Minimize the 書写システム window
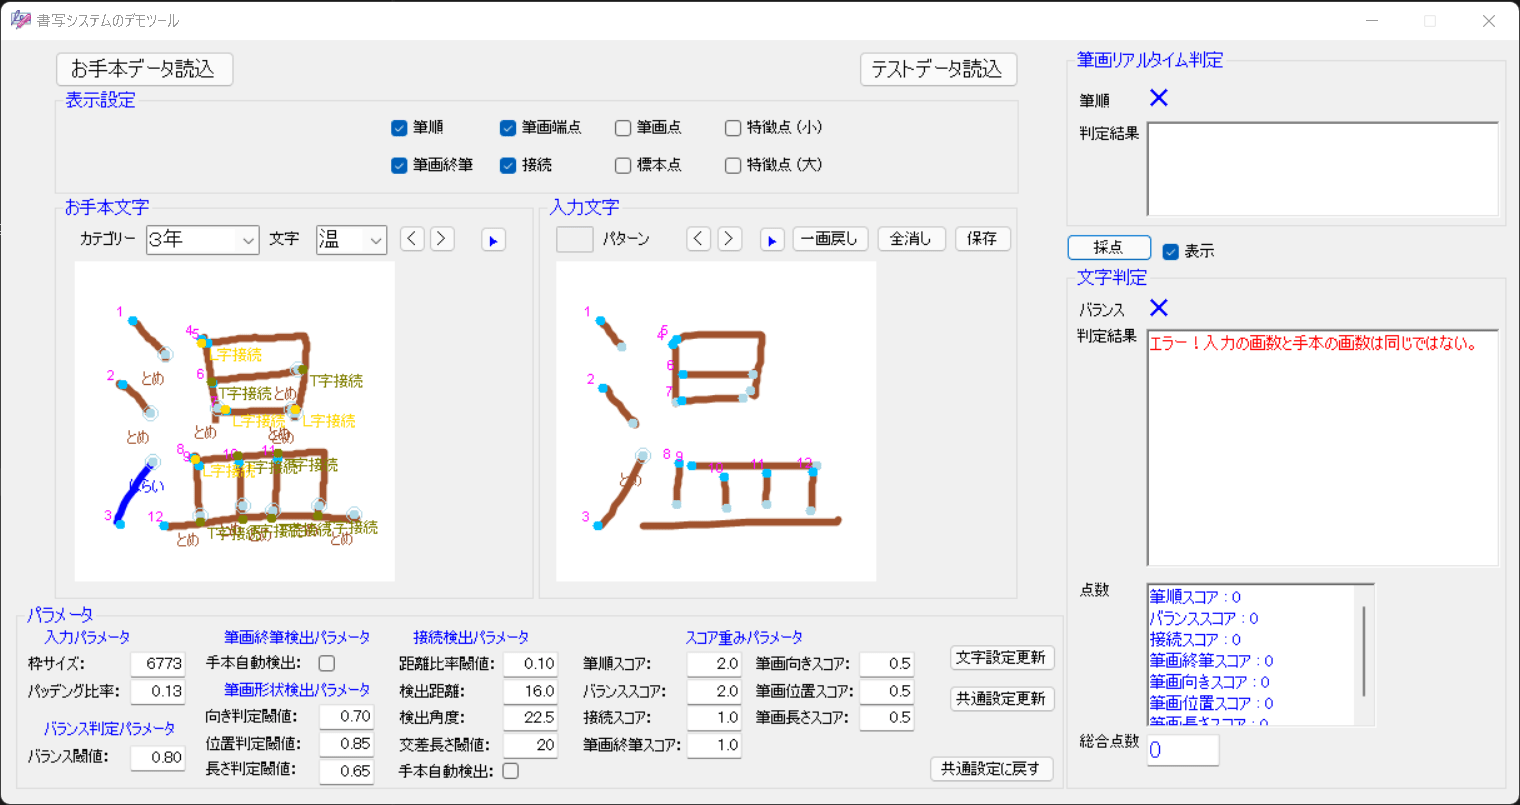 point(1371,21)
